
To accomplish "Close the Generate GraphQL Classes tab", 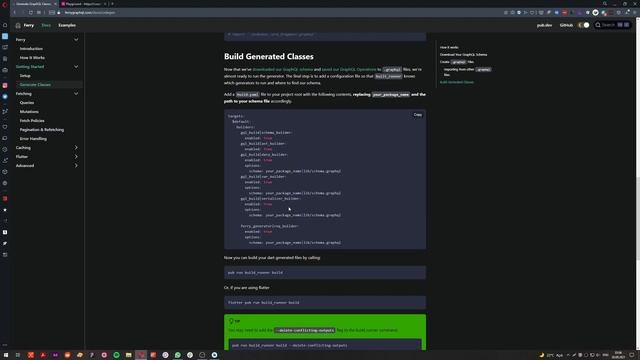I will [55, 4].
